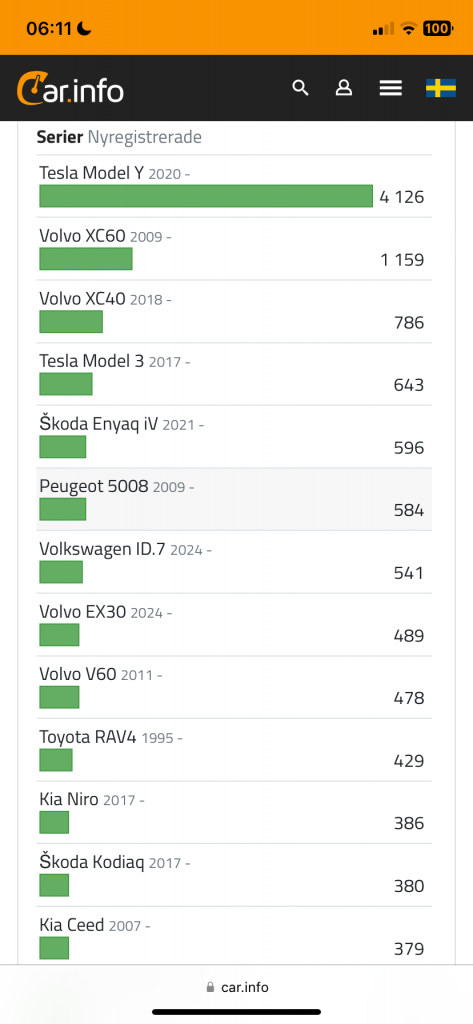Open Tesla Model 3 series page
The width and height of the screenshot is (473, 1024).
point(91,361)
